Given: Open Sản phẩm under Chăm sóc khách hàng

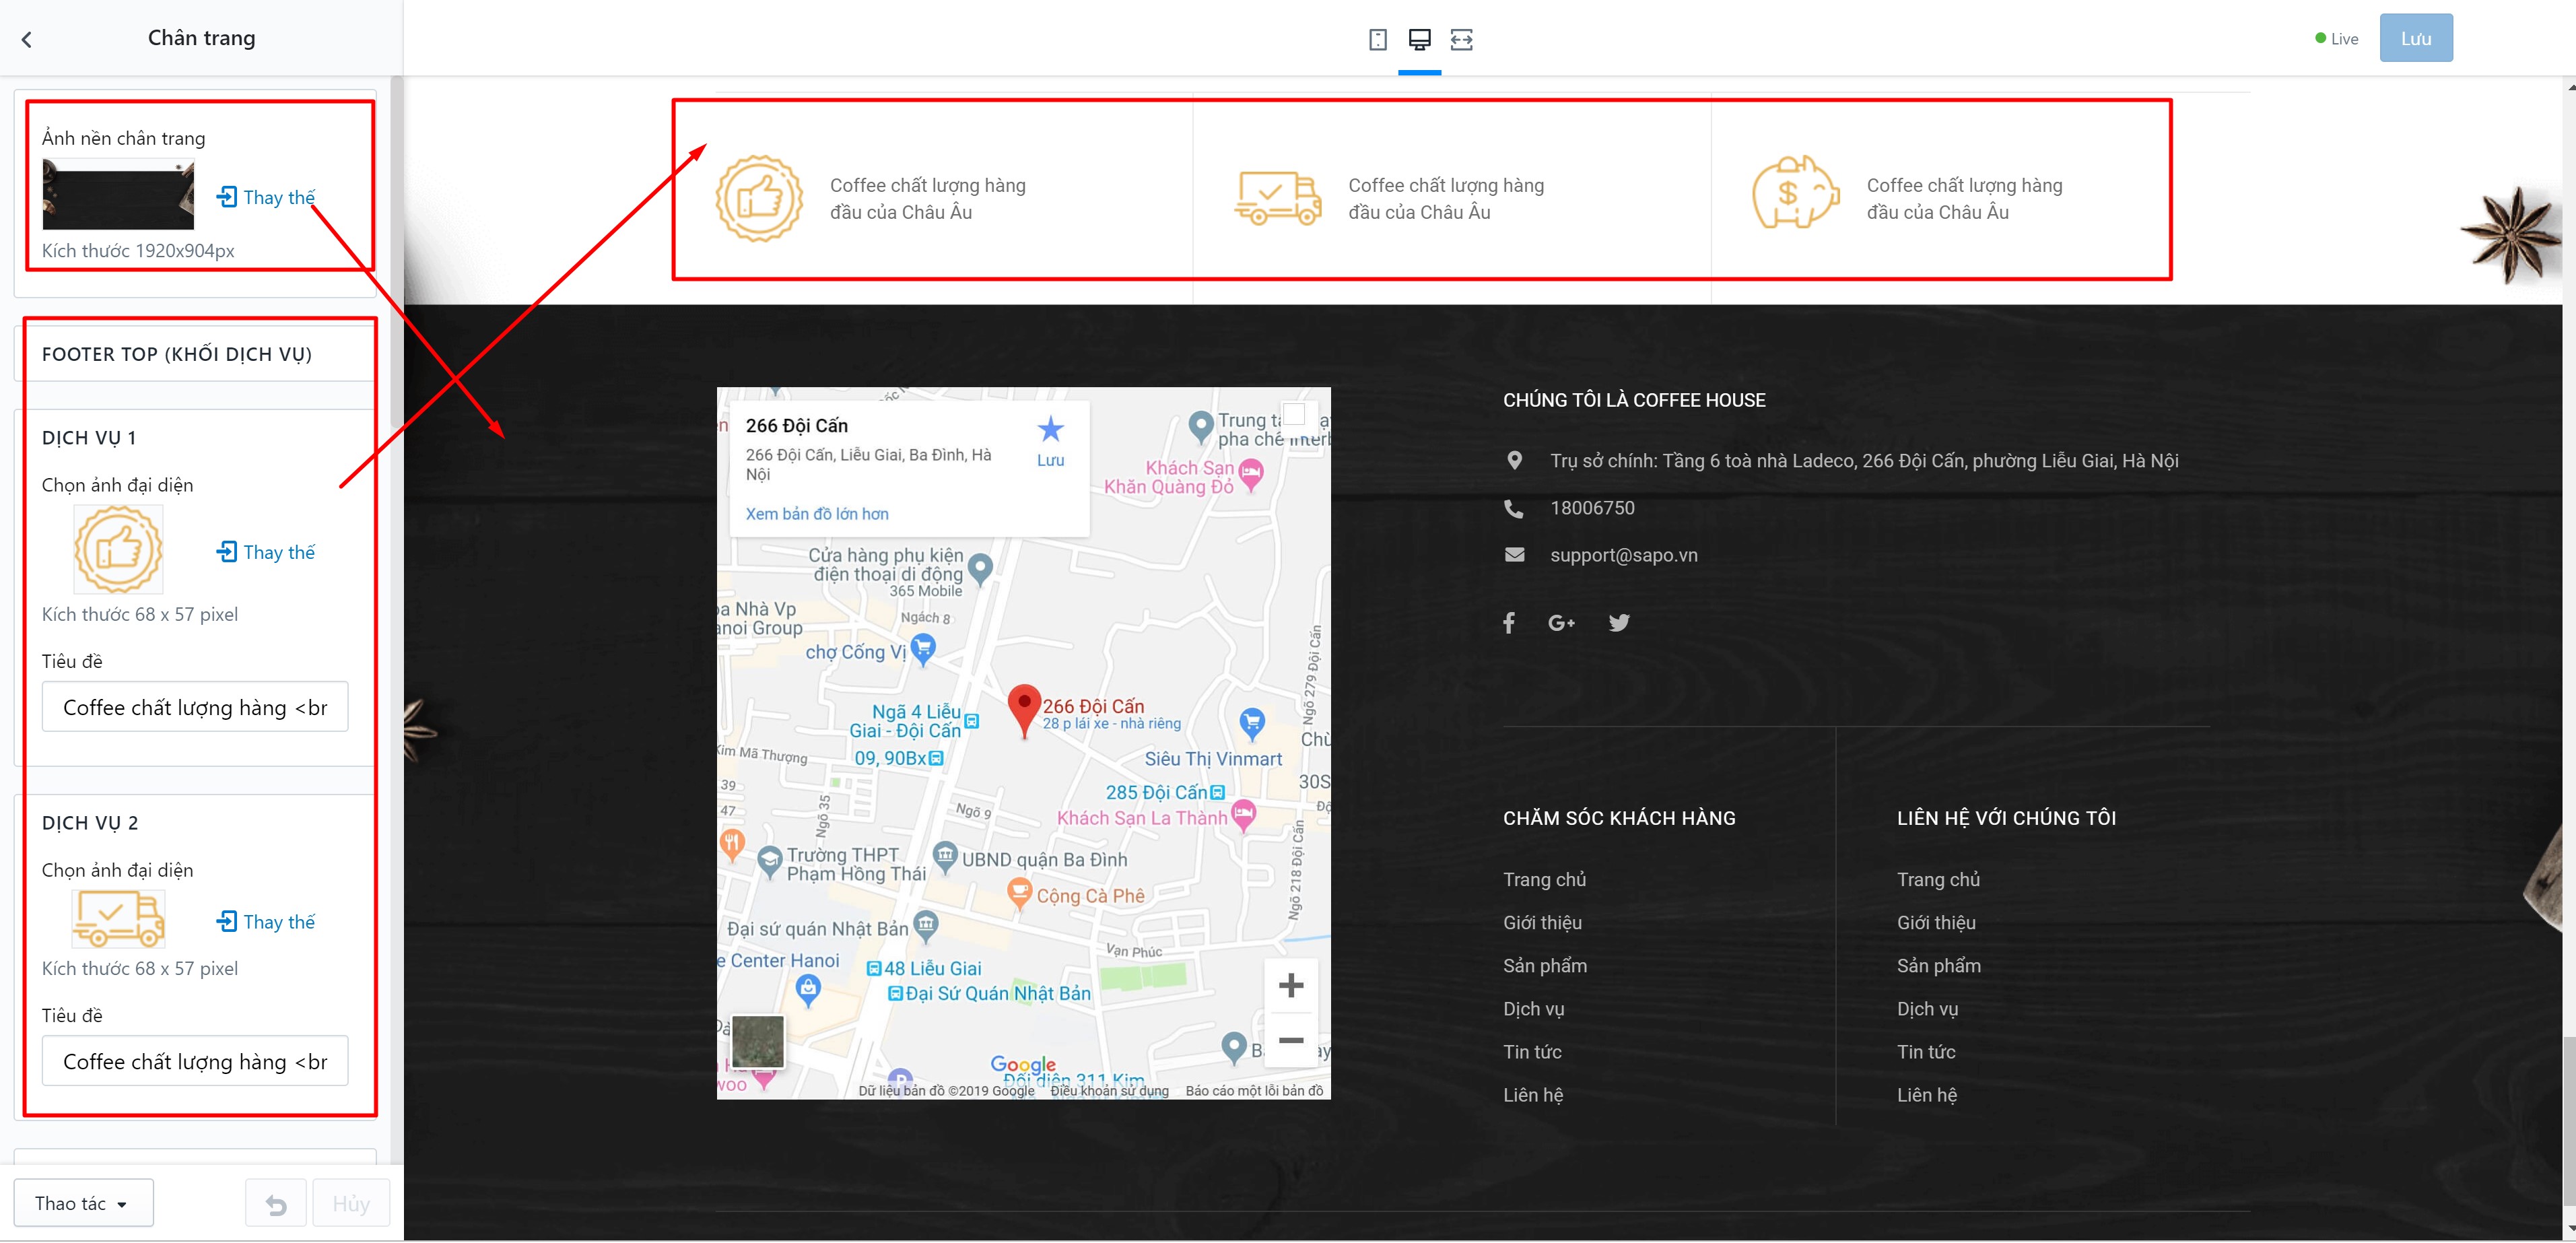Looking at the screenshot, I should click(1545, 966).
